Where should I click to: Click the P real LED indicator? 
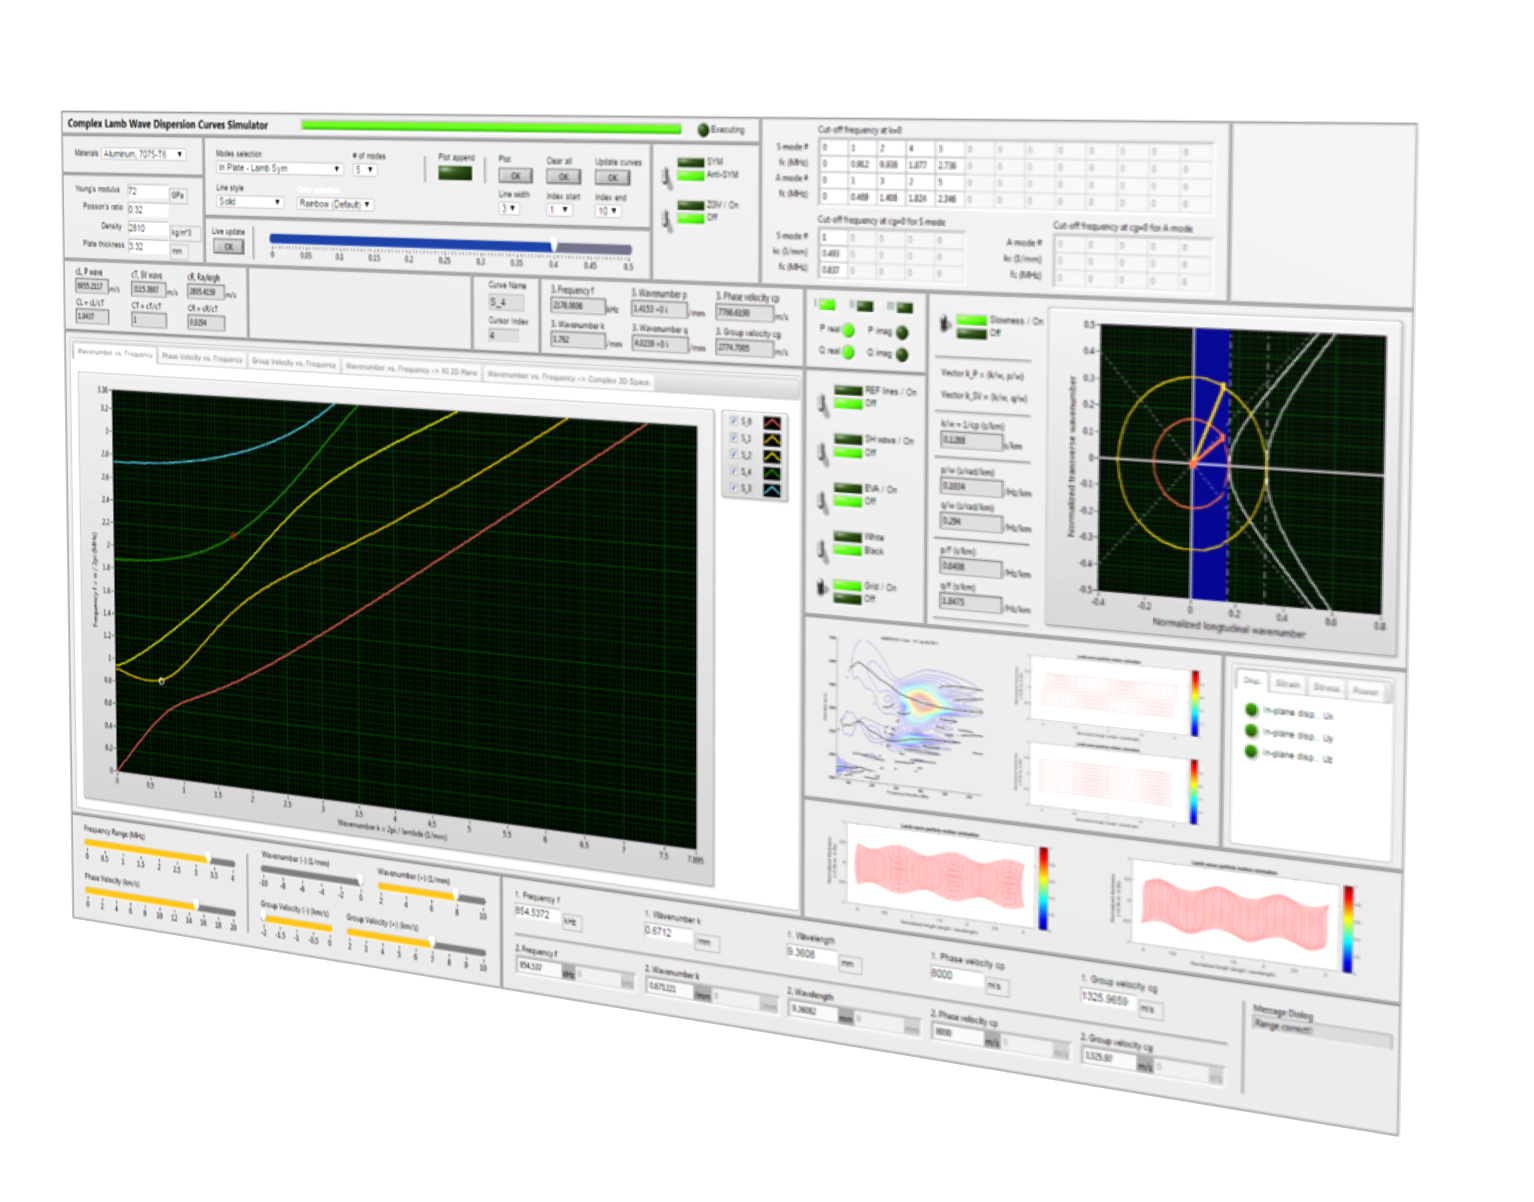pos(848,329)
